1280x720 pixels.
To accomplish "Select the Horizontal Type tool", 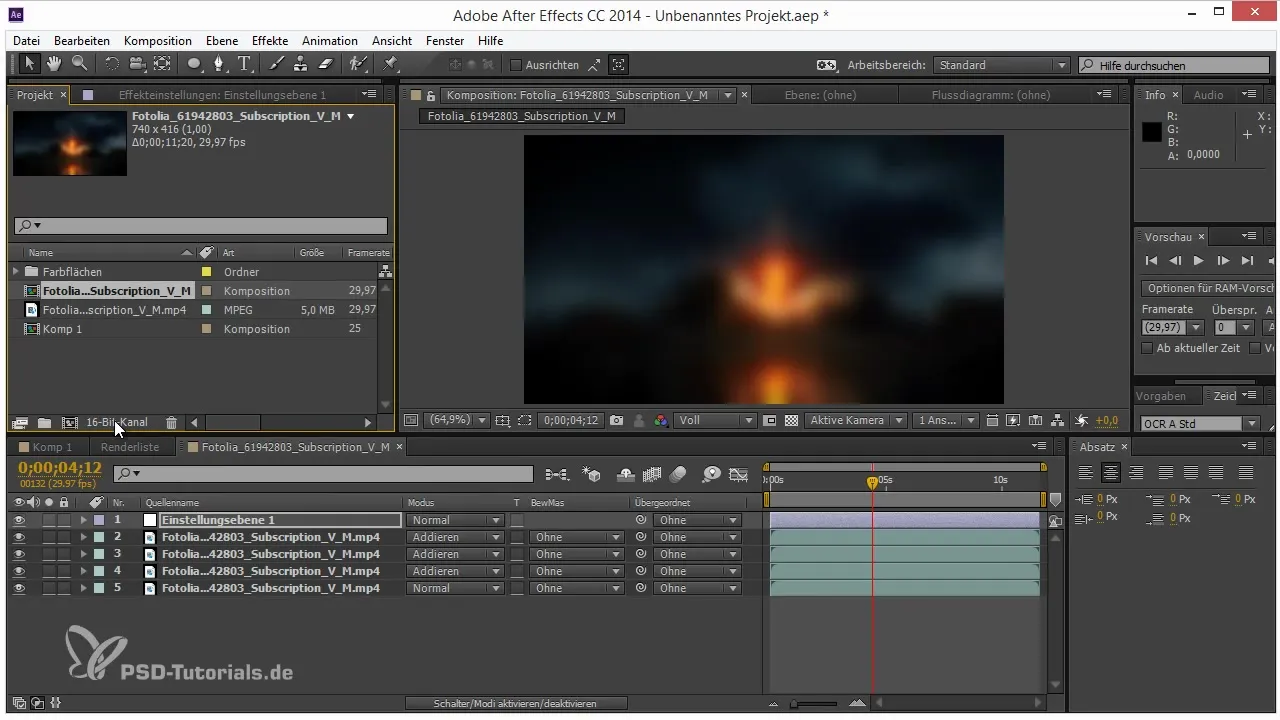I will point(245,64).
